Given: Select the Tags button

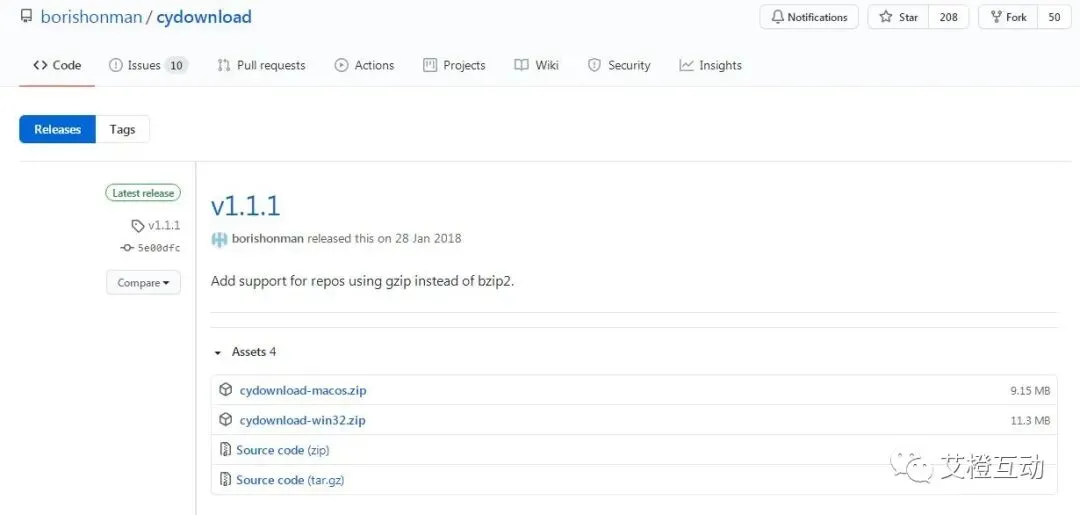Looking at the screenshot, I should click(123, 129).
